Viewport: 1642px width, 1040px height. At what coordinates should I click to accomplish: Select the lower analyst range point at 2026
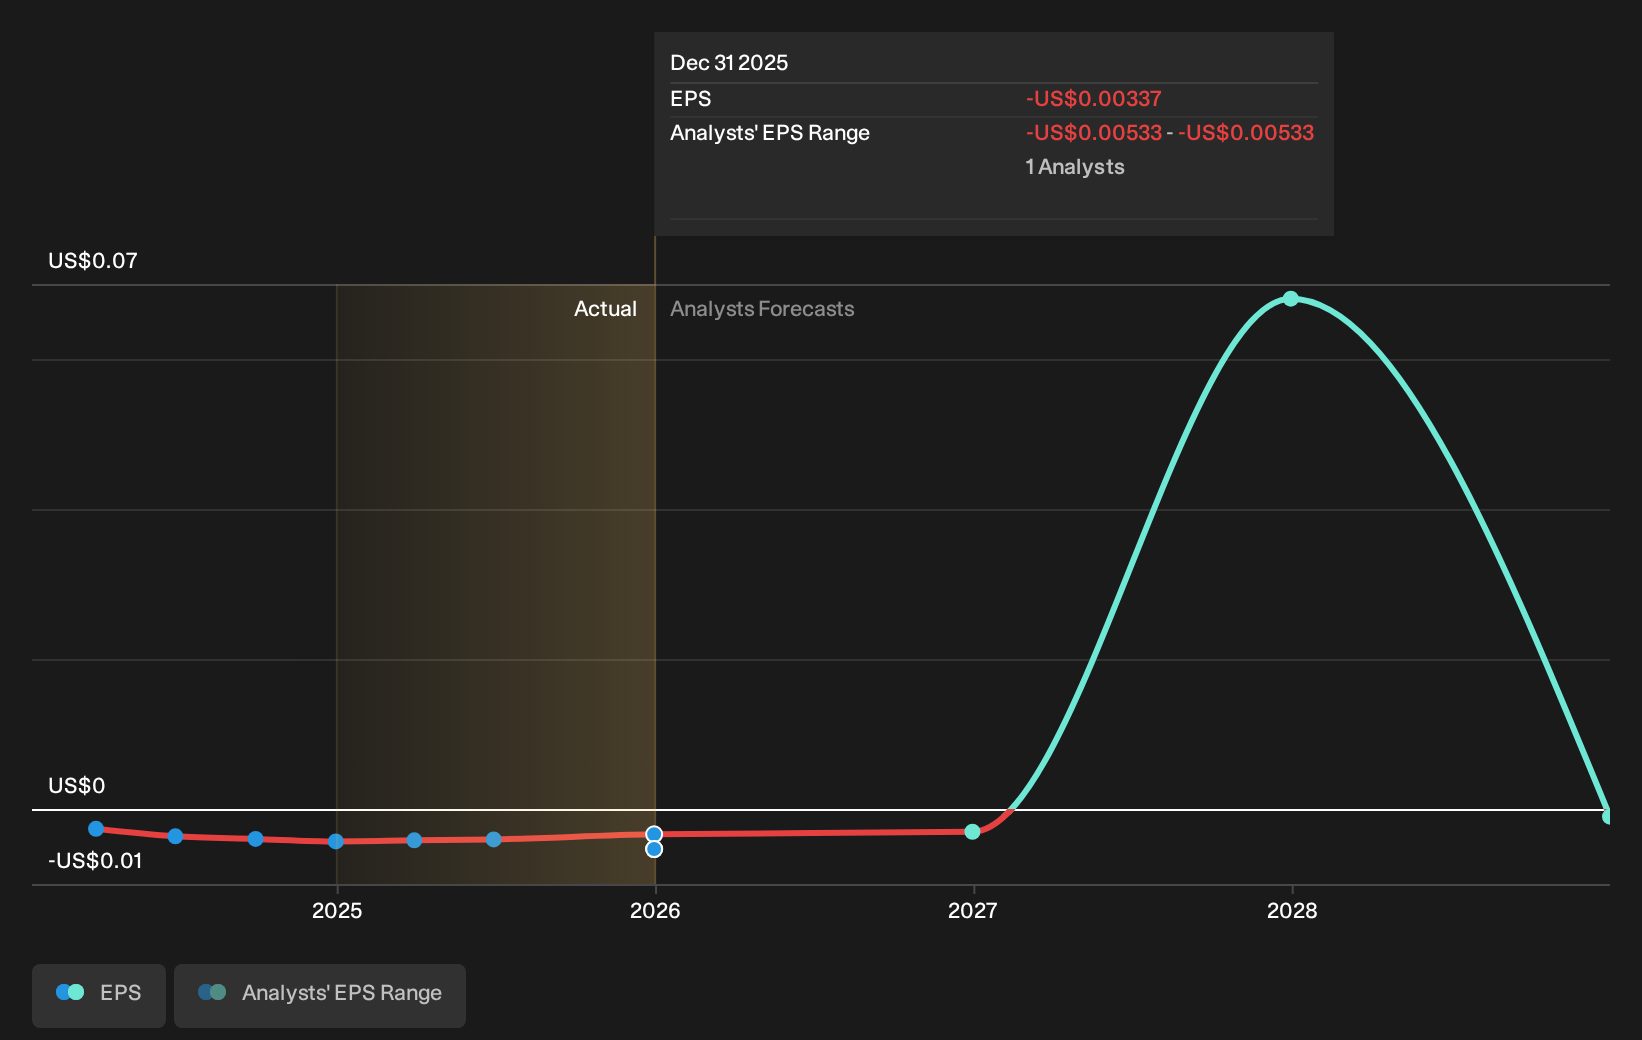coord(654,849)
